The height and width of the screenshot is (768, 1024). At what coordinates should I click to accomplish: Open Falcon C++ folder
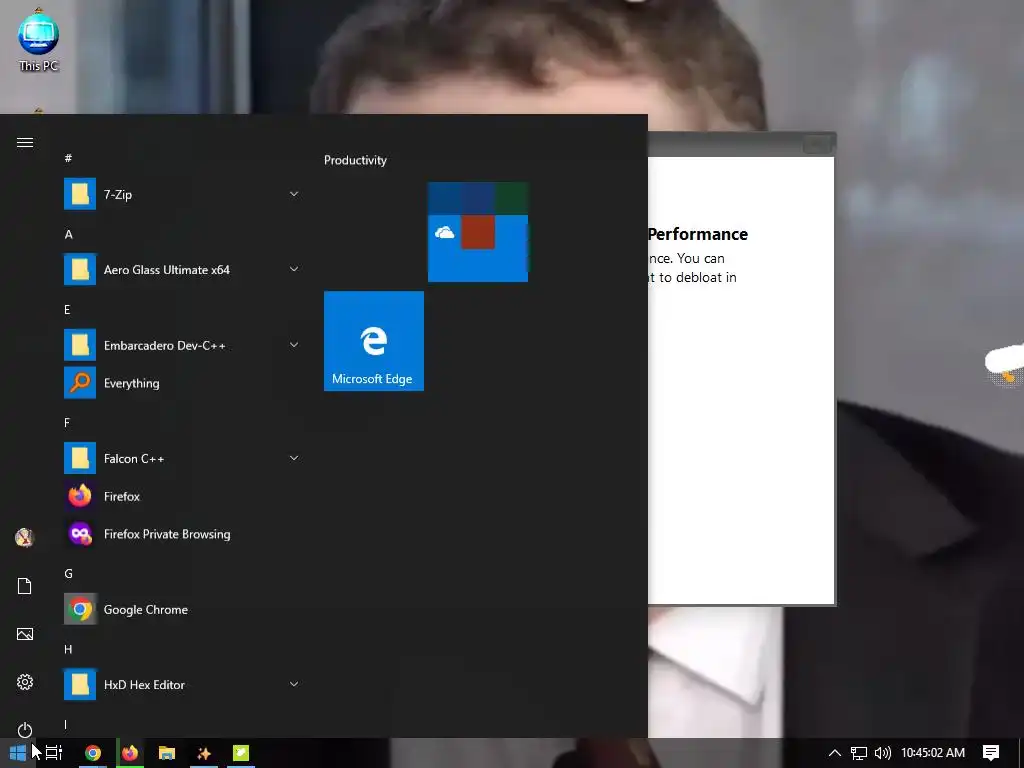(182, 458)
